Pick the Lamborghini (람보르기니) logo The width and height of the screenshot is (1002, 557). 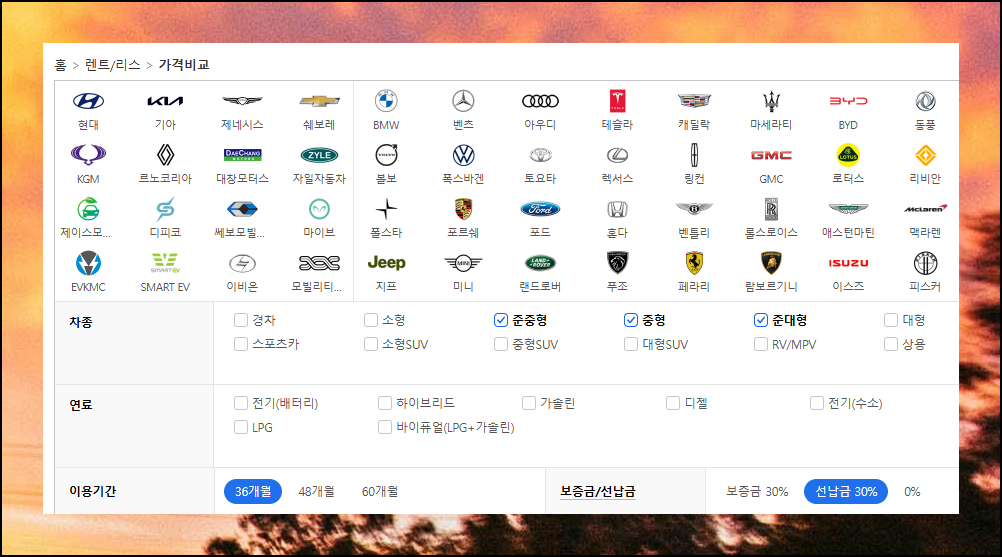click(x=771, y=263)
